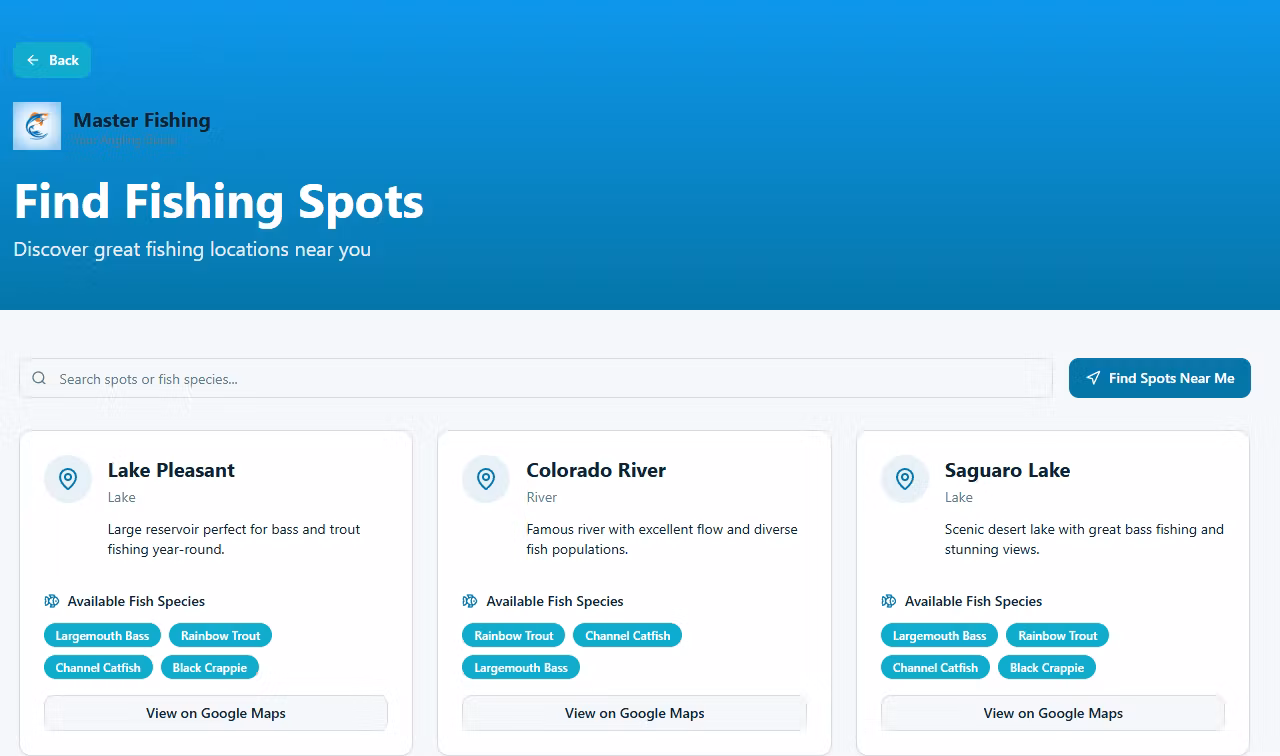Click the Colorado River location pin icon
This screenshot has width=1280, height=756.
coord(486,479)
